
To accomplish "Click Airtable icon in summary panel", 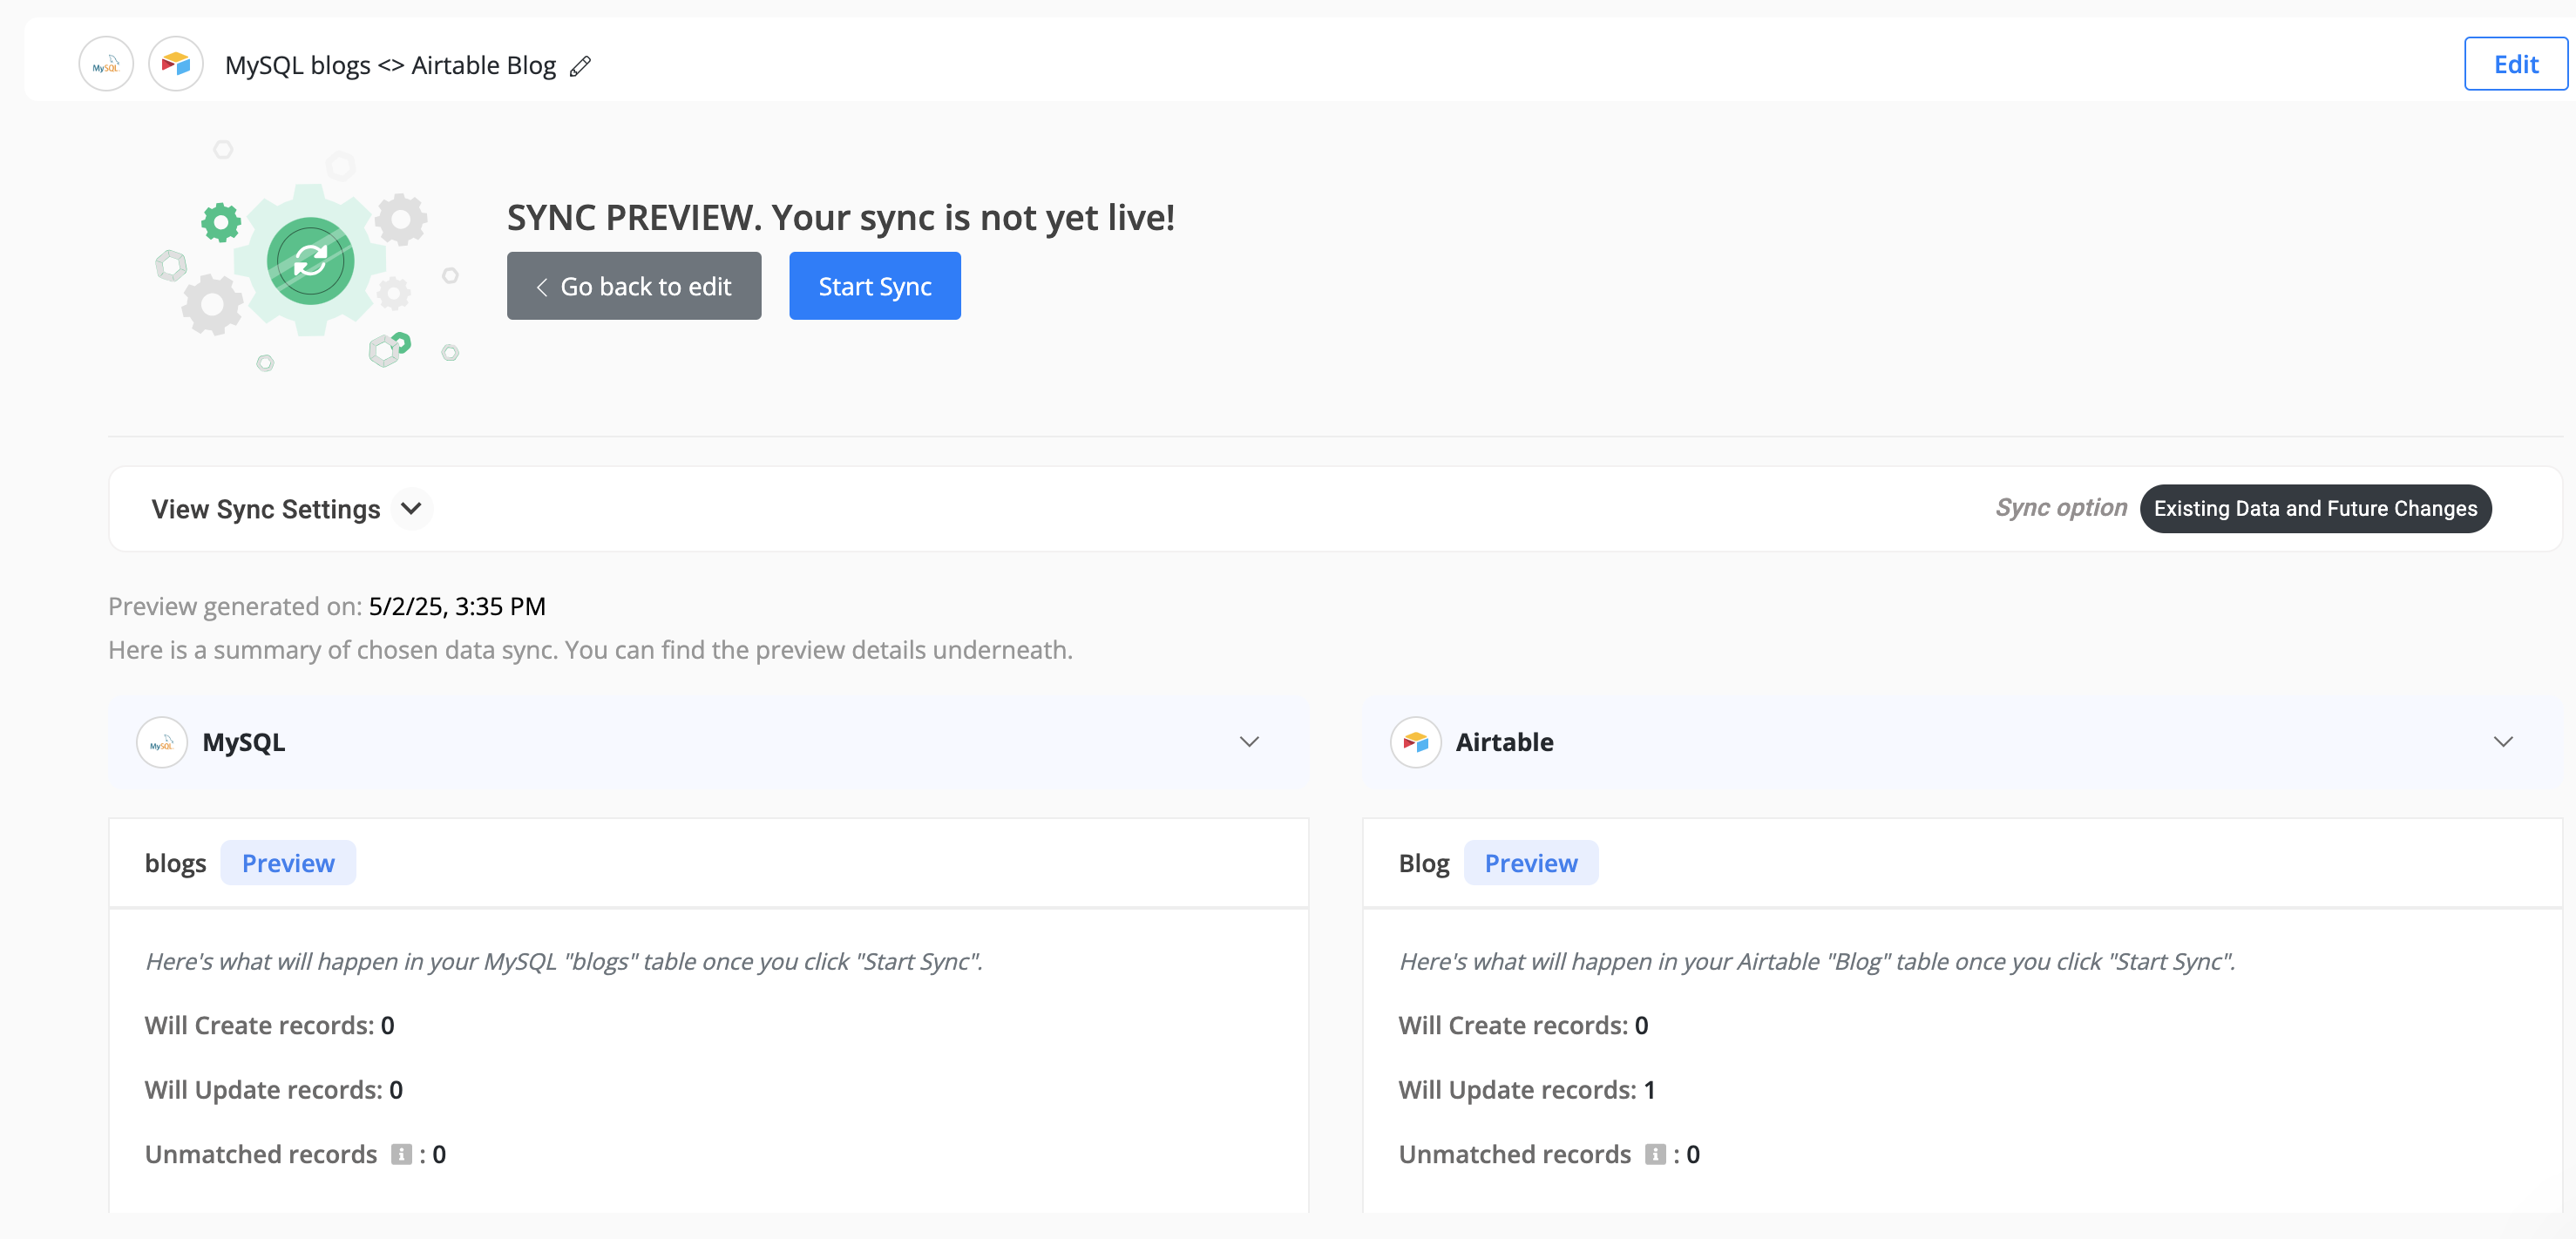I will (1415, 743).
